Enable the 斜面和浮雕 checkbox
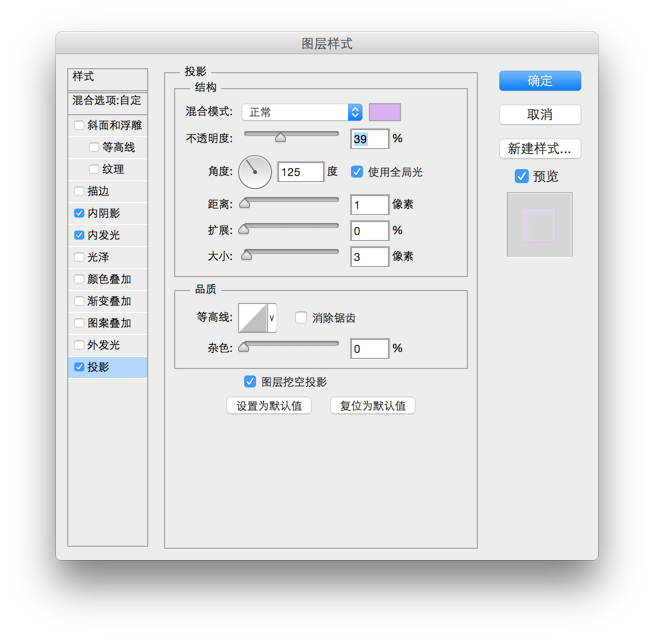The width and height of the screenshot is (654, 640). click(79, 125)
